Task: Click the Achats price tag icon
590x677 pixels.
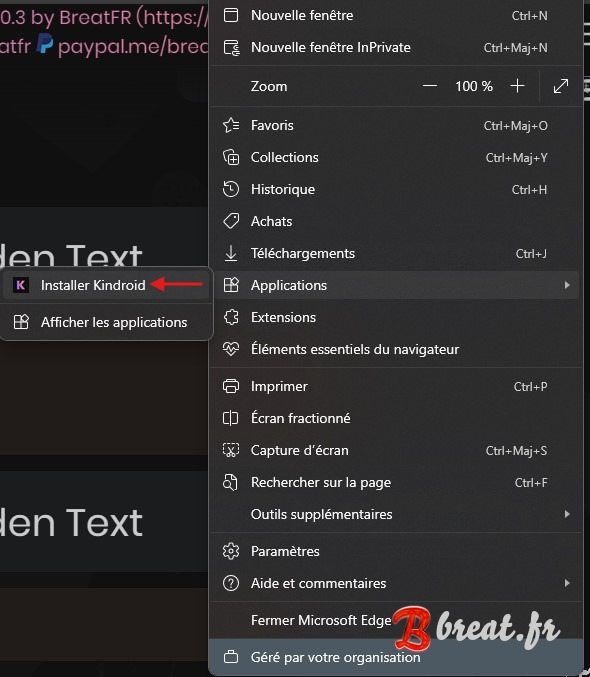Action: [x=231, y=221]
